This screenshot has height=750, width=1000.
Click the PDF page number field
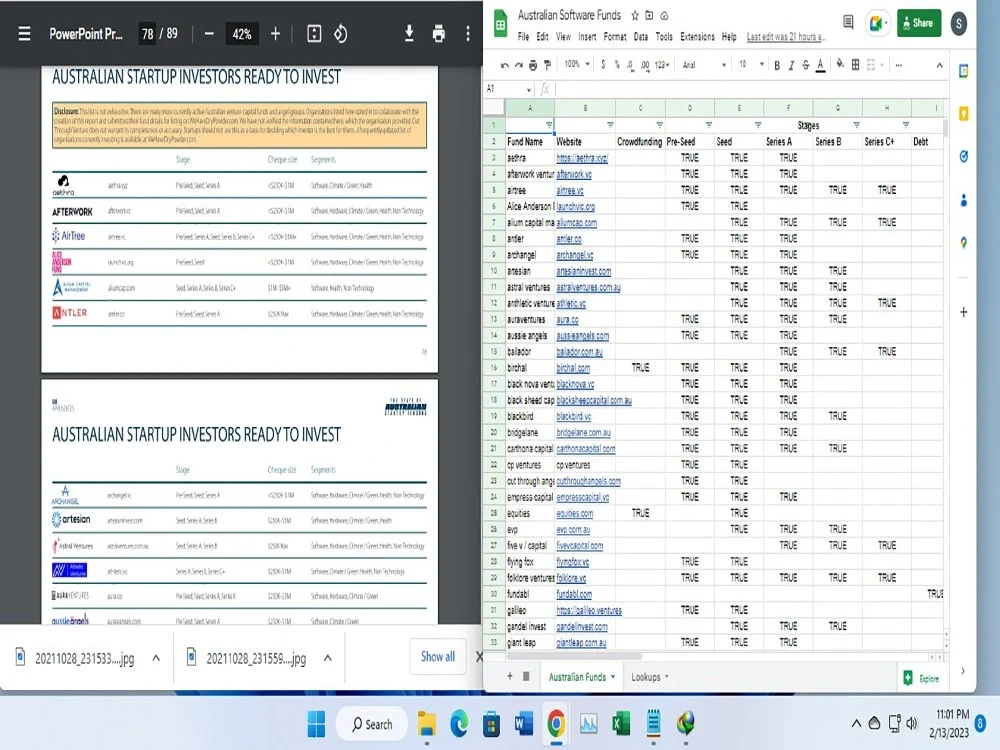point(147,34)
